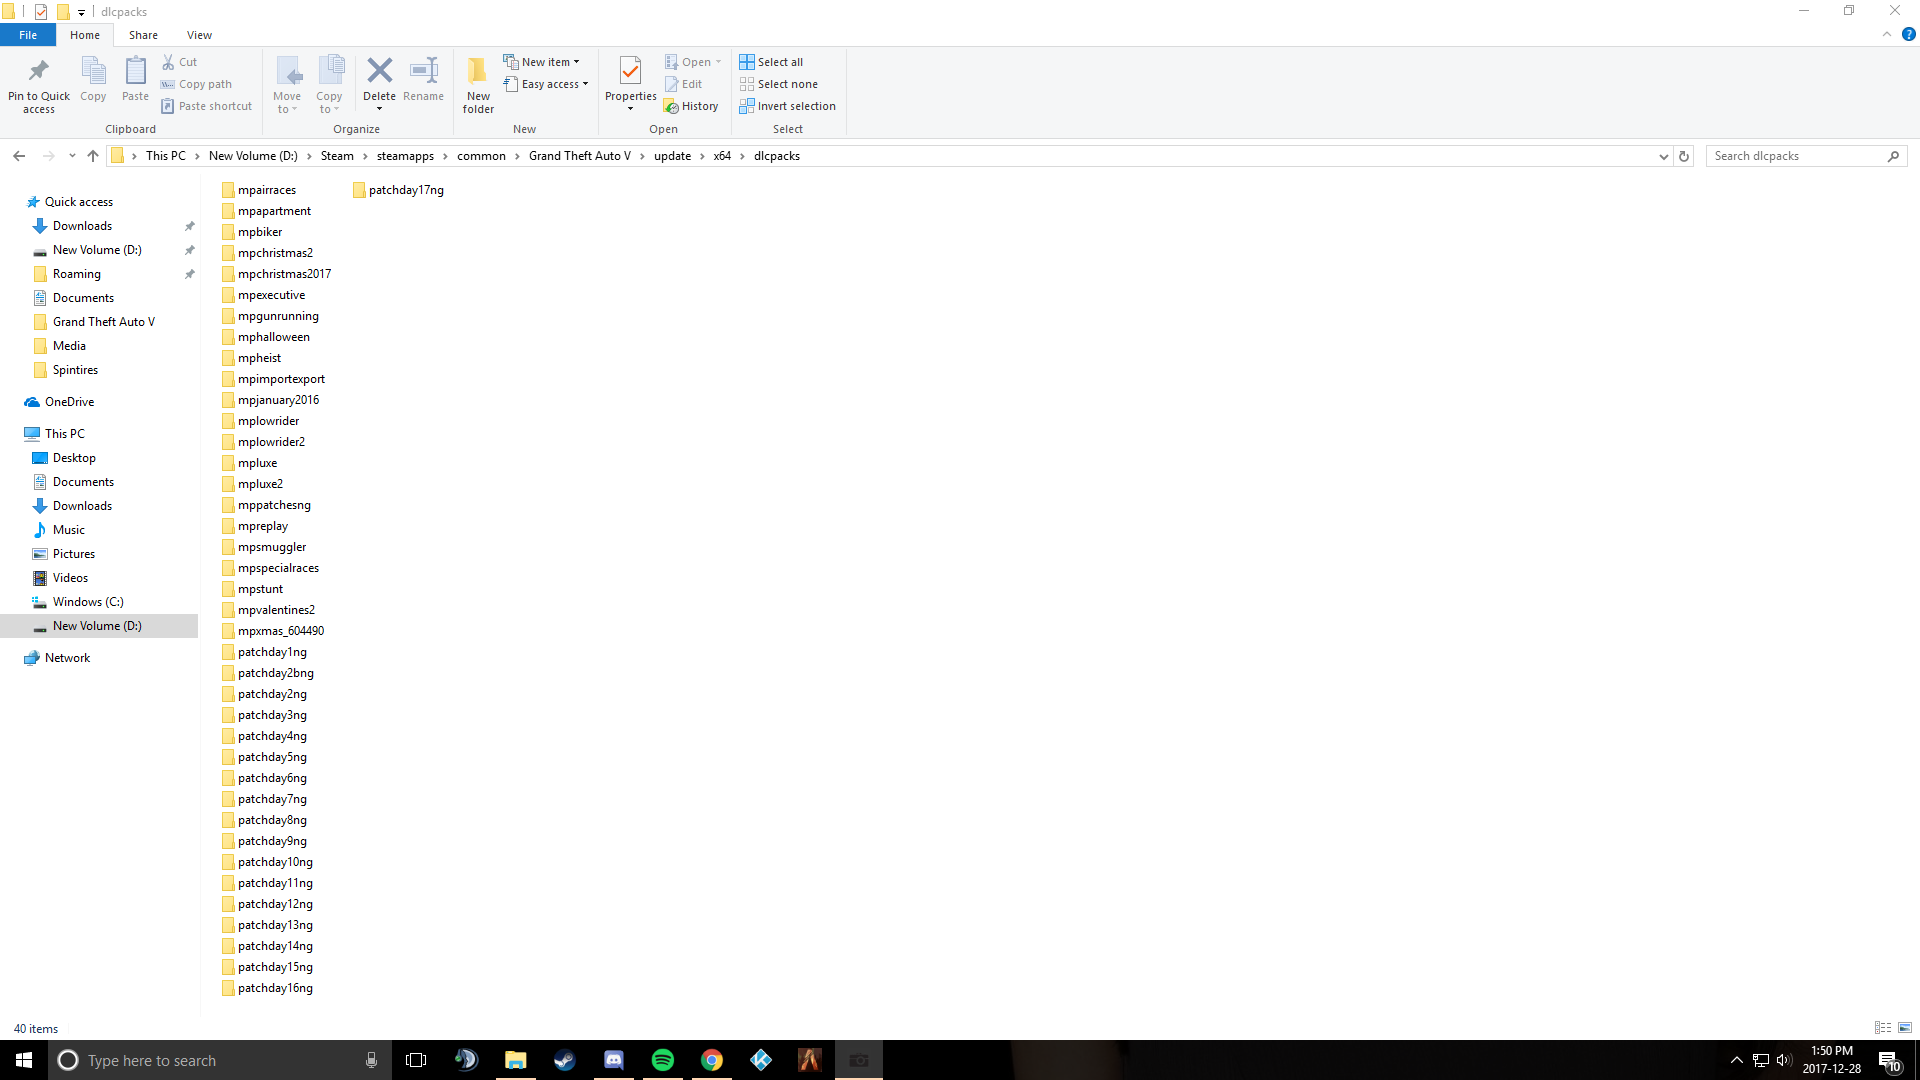Image resolution: width=1920 pixels, height=1080 pixels.
Task: Switch to the Home ribbon tab
Action: (85, 35)
